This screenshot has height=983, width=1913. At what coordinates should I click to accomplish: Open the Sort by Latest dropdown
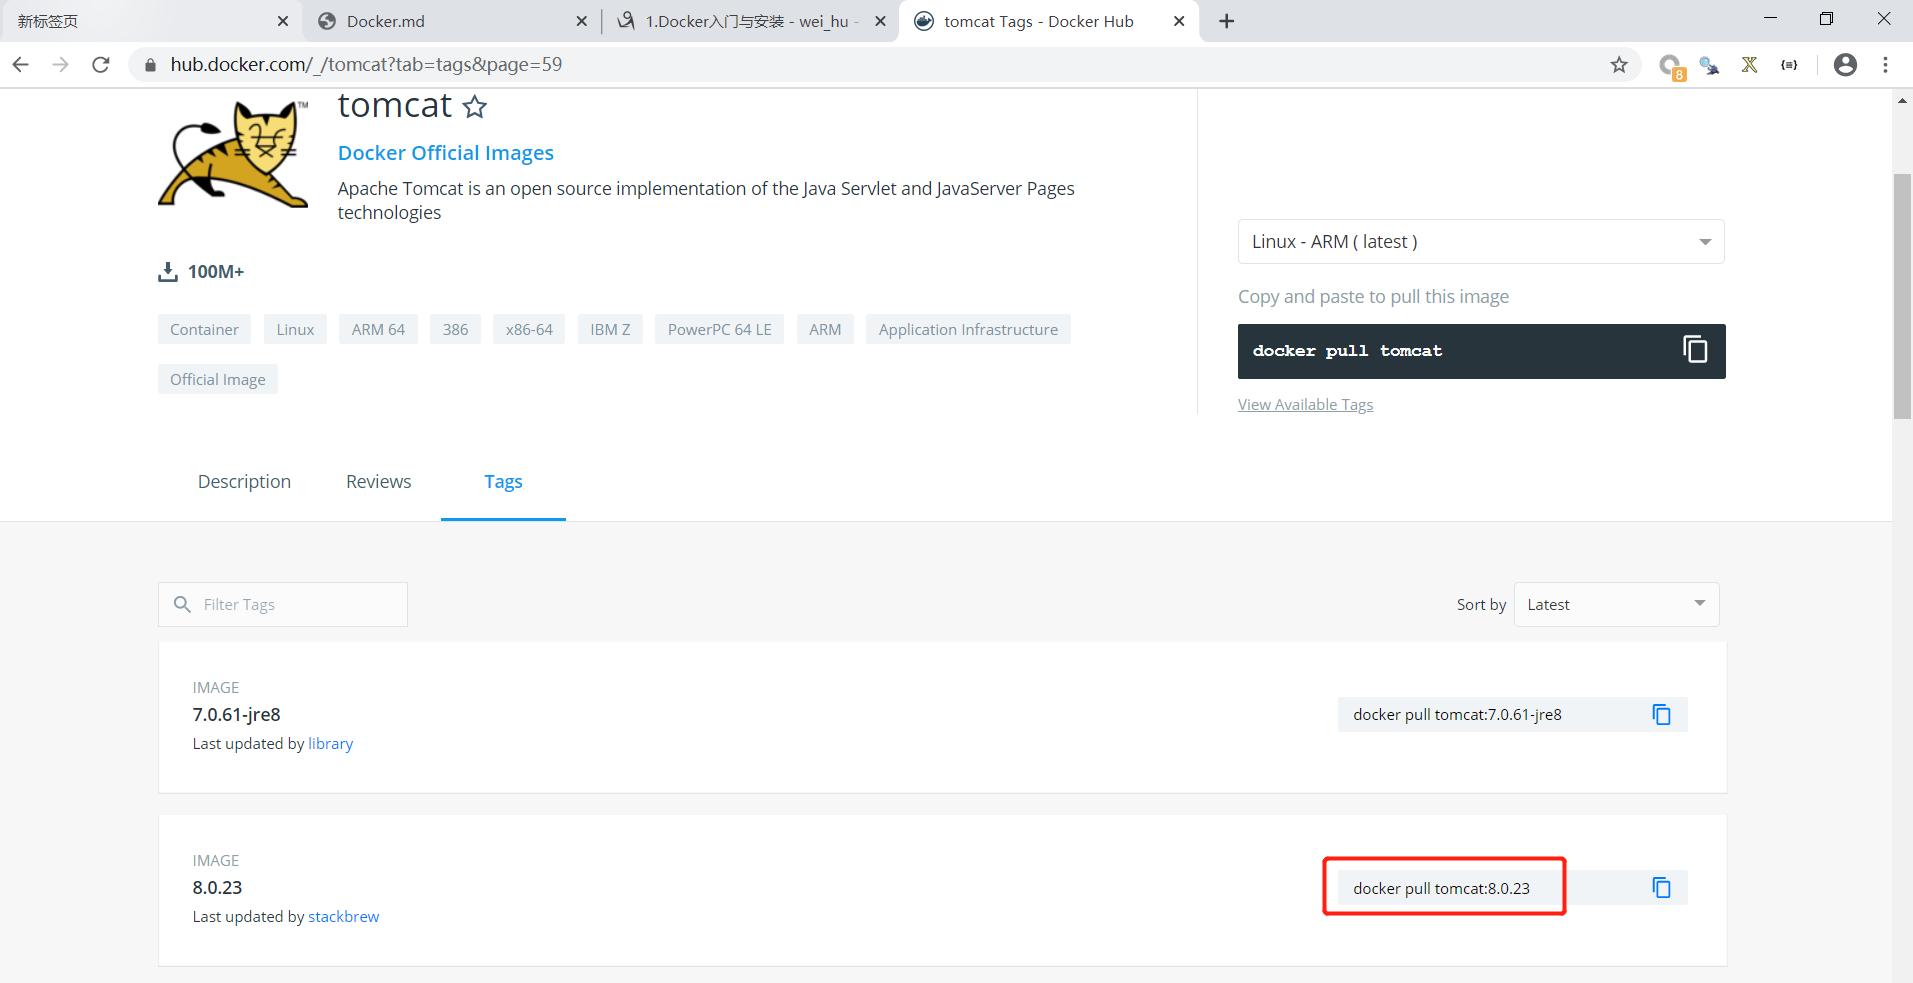pos(1617,604)
